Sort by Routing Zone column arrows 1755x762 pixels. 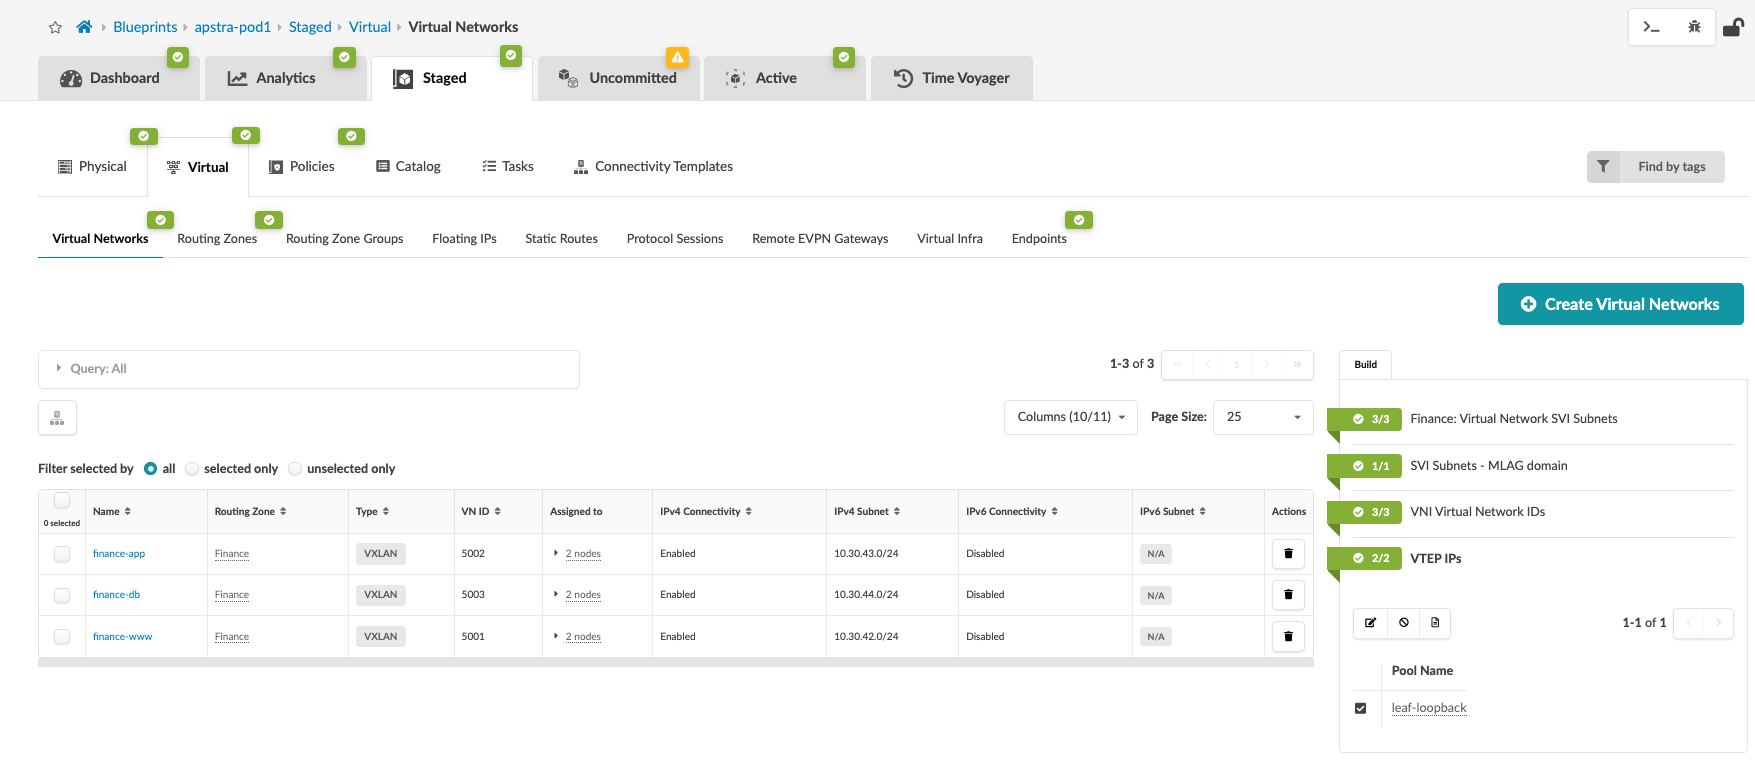pos(283,511)
